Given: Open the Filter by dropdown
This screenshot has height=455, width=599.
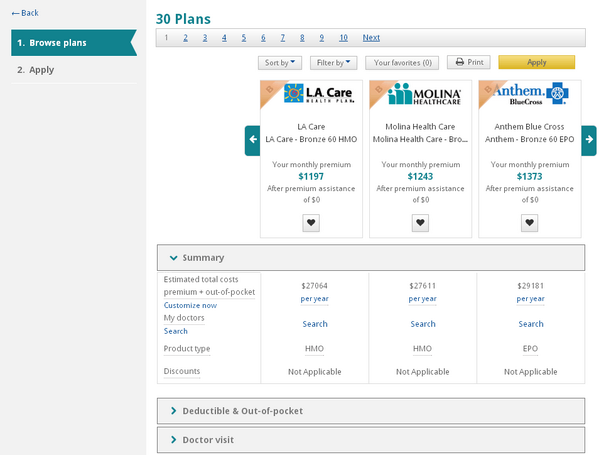Looking at the screenshot, I should (x=333, y=63).
